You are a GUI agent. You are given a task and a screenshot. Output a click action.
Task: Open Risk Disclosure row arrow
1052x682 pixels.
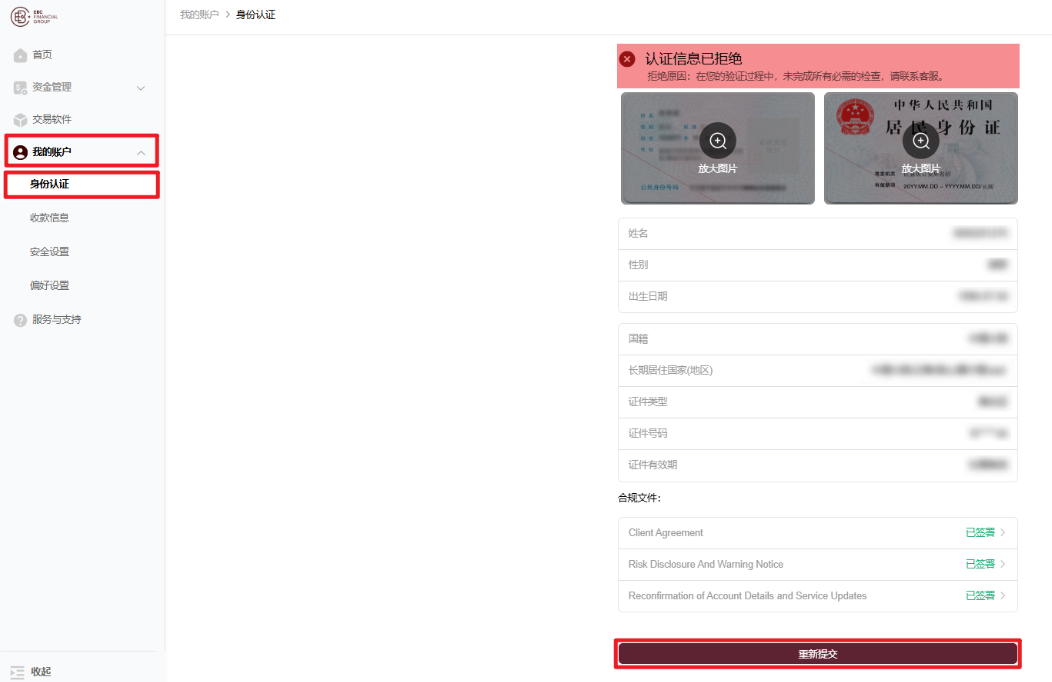coord(1003,564)
